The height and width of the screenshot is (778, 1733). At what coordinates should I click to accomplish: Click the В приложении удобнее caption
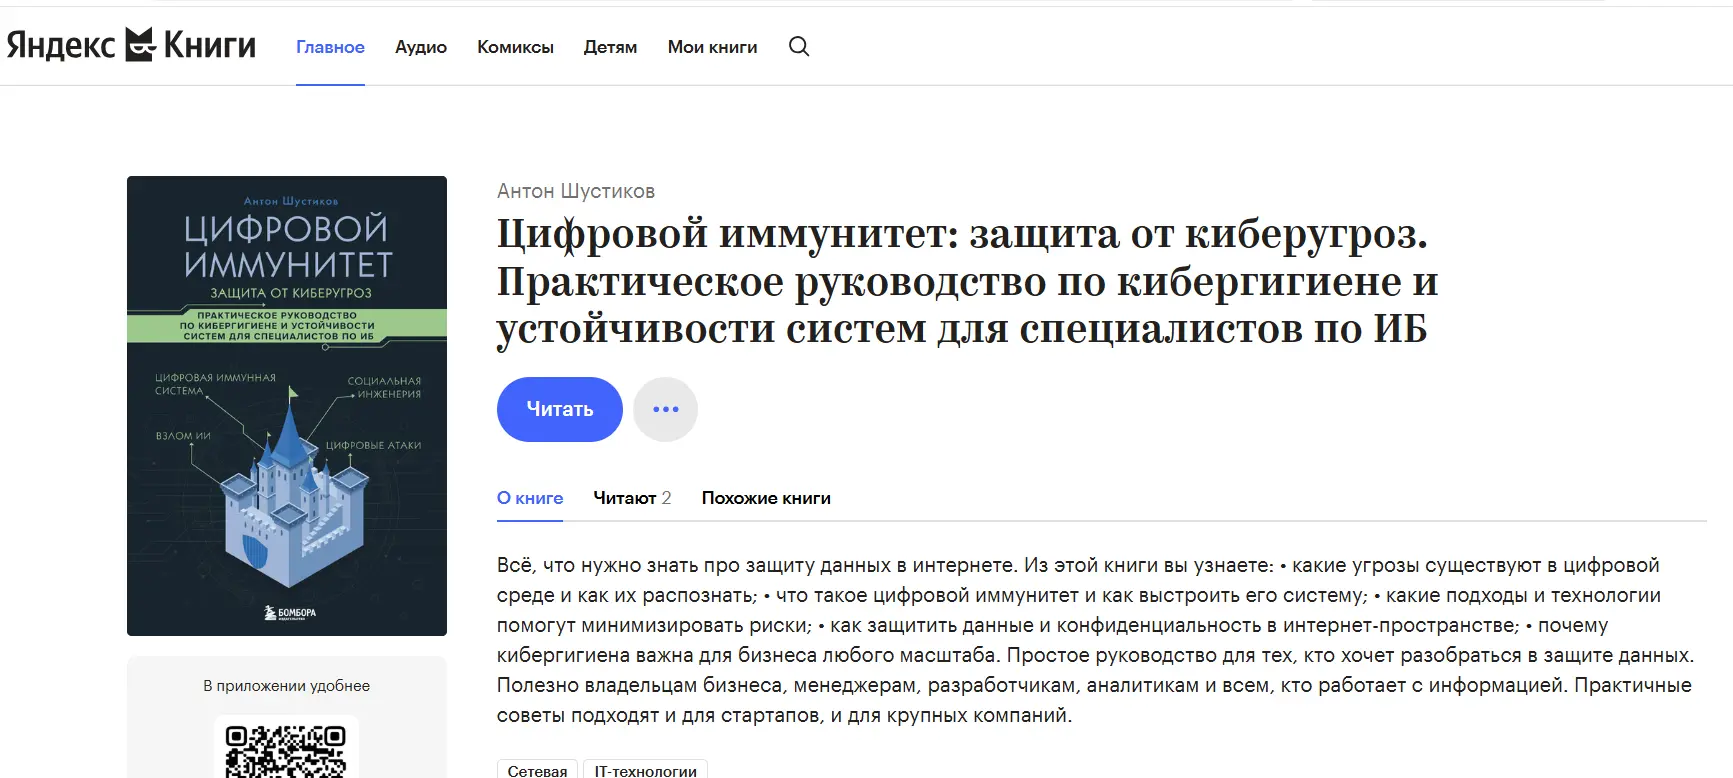click(x=286, y=686)
